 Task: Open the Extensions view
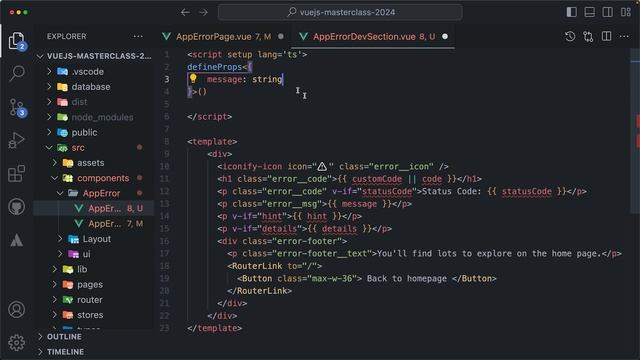pos(16,173)
